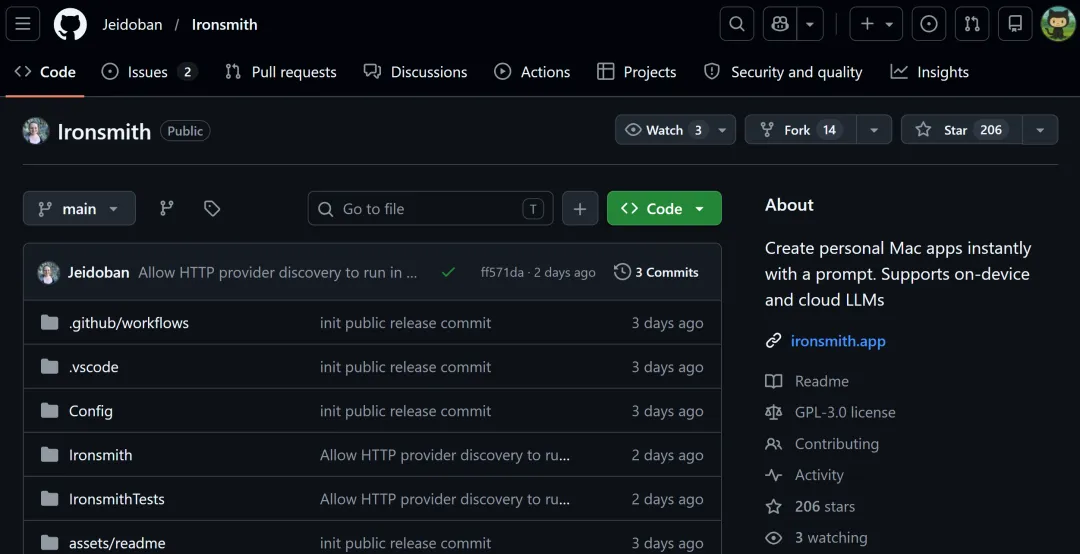The height and width of the screenshot is (554, 1080).
Task: Focus the Go to file search field
Action: tap(430, 208)
